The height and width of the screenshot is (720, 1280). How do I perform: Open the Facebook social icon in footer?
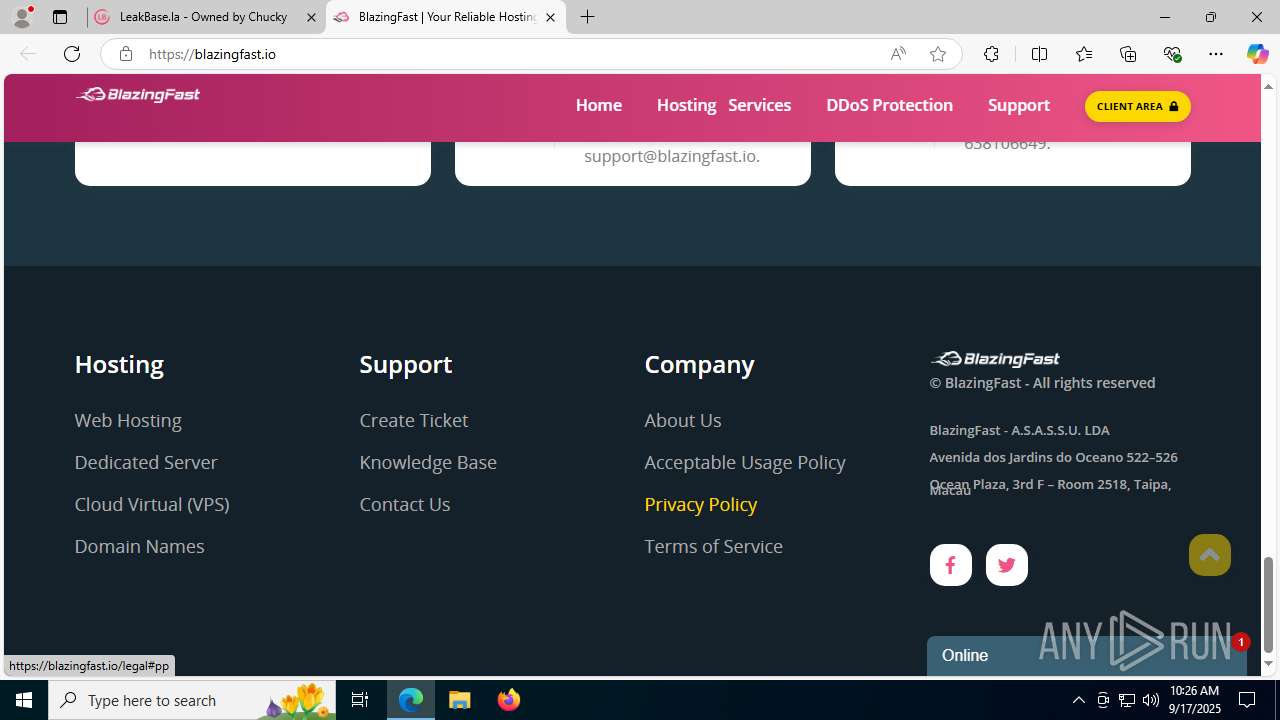coord(950,565)
